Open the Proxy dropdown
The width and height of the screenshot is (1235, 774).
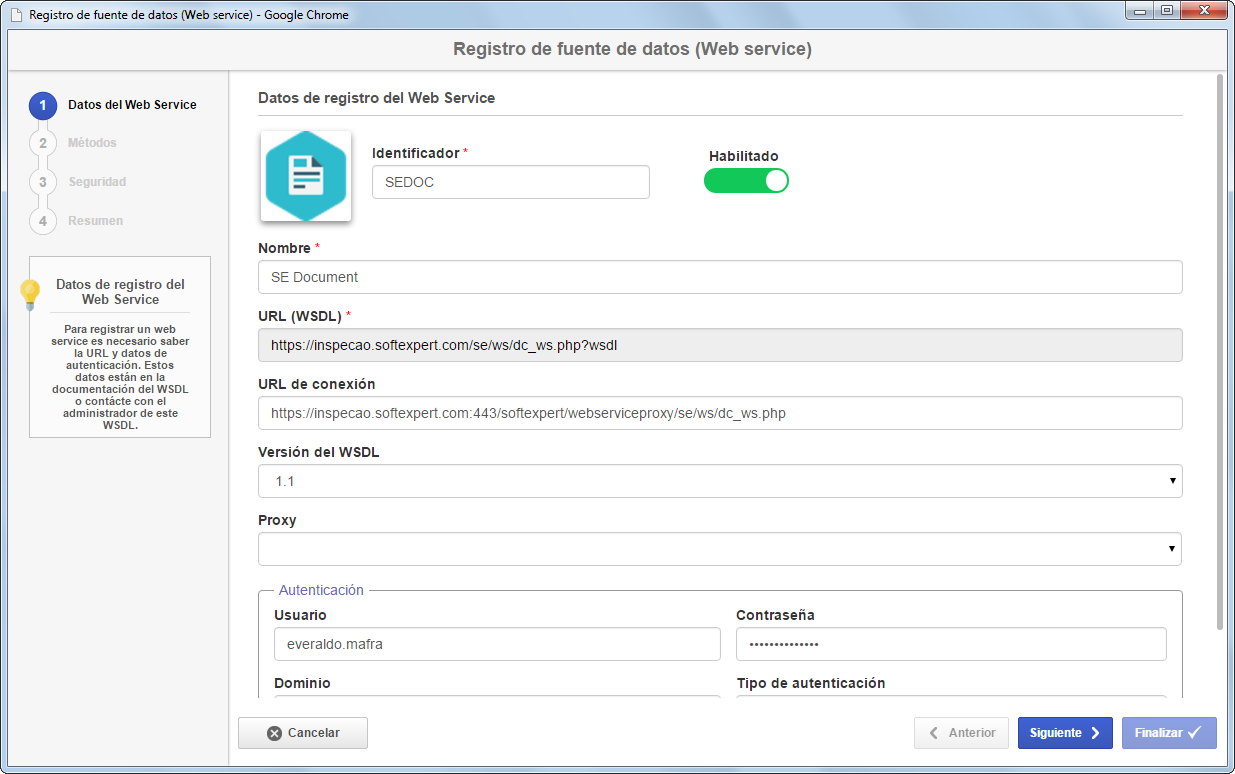(x=720, y=549)
